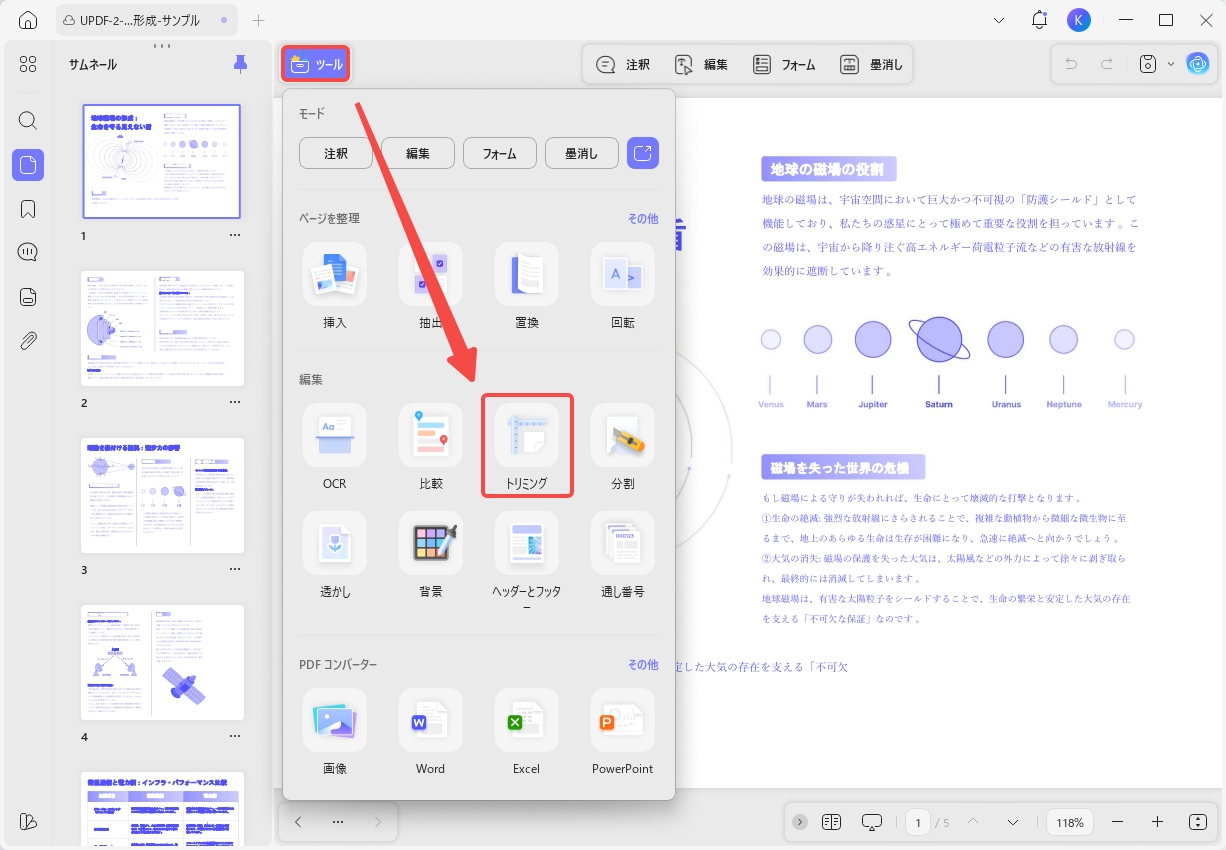Viewport: 1226px width, 850px height.
Task: Open the Split tool (分割)
Action: click(x=622, y=447)
